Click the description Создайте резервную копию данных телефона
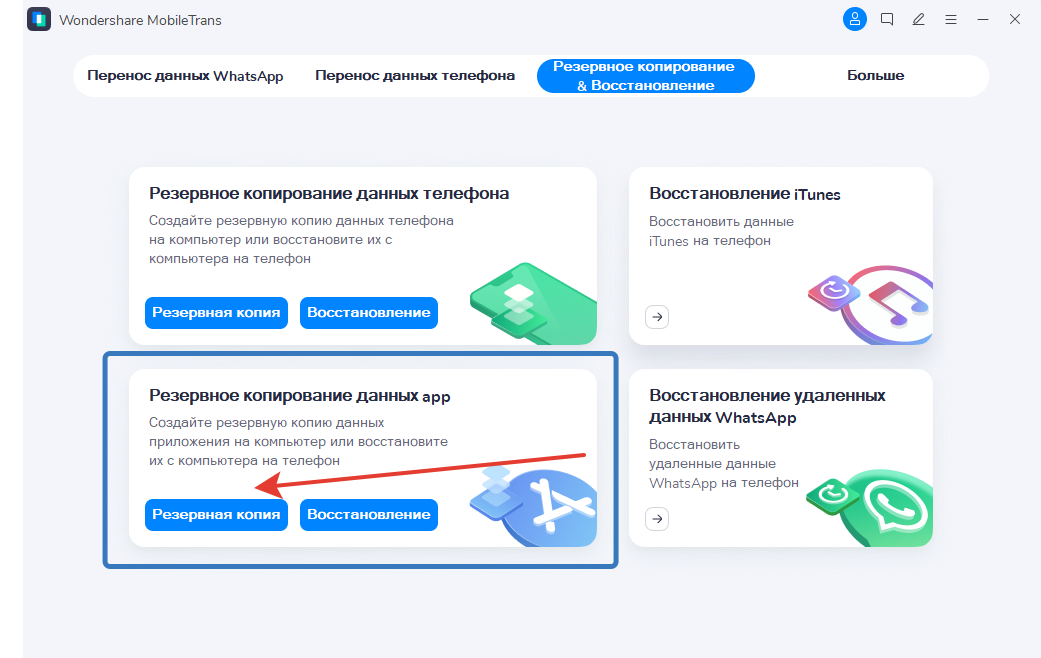Image resolution: width=1041 pixels, height=658 pixels. [x=301, y=239]
